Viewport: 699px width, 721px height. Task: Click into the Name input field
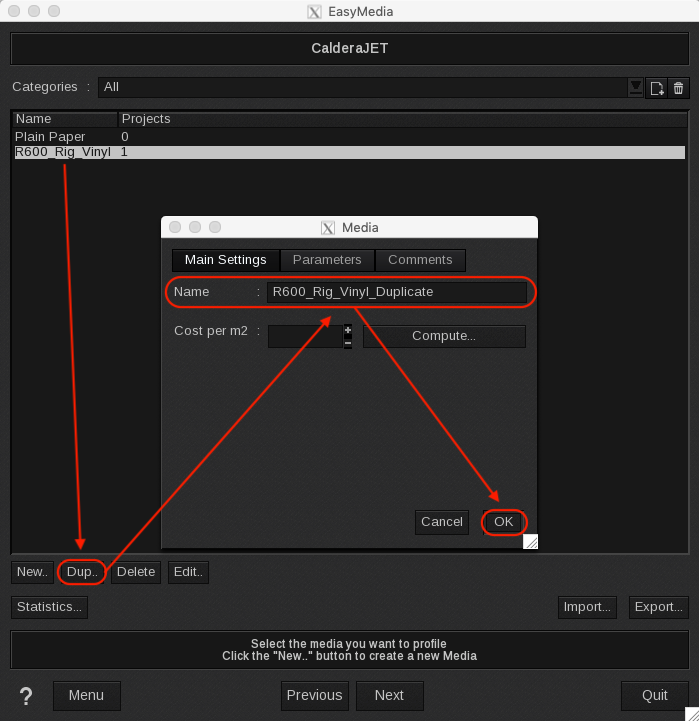click(396, 292)
